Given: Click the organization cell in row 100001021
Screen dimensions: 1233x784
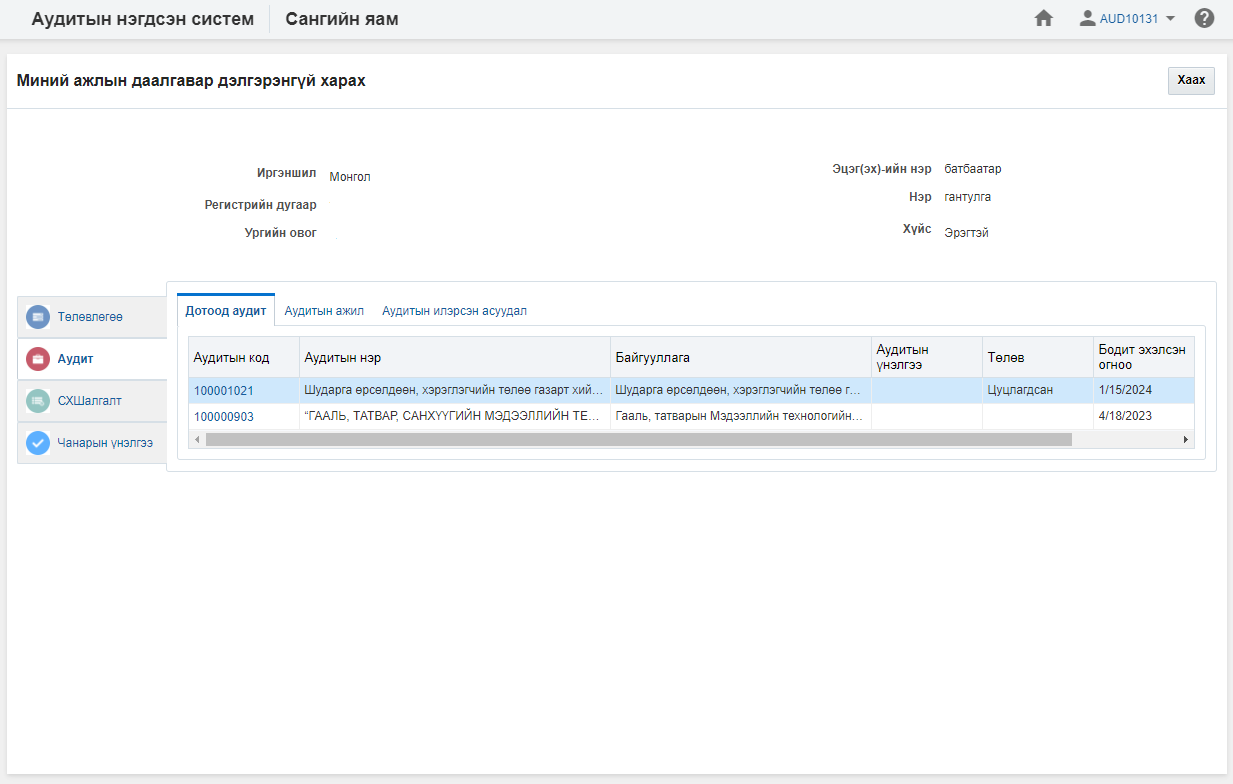Looking at the screenshot, I should click(x=741, y=390).
